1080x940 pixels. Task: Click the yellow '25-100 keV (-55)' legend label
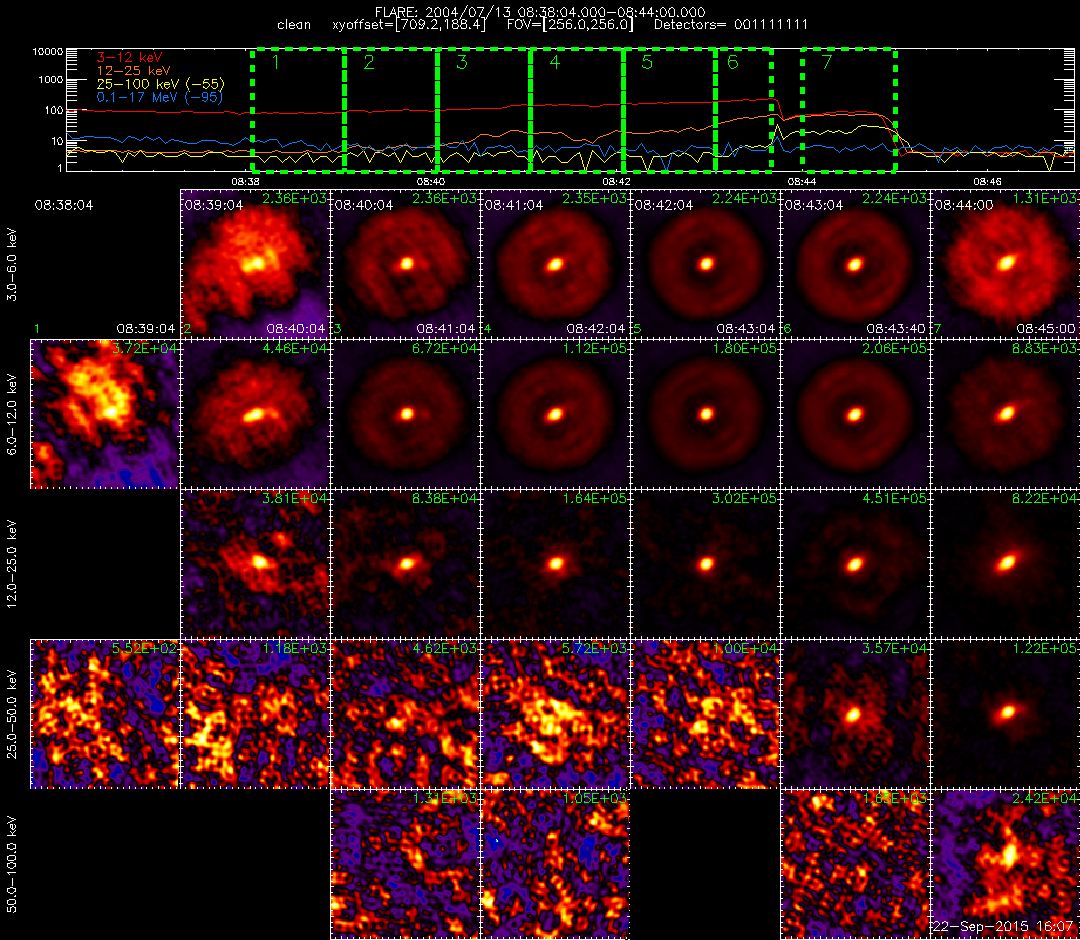160,84
